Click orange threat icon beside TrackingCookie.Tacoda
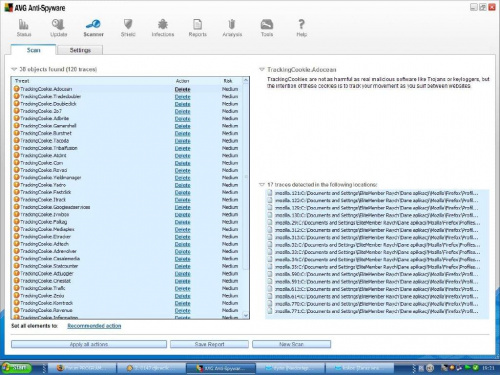The image size is (500, 375). [x=16, y=140]
